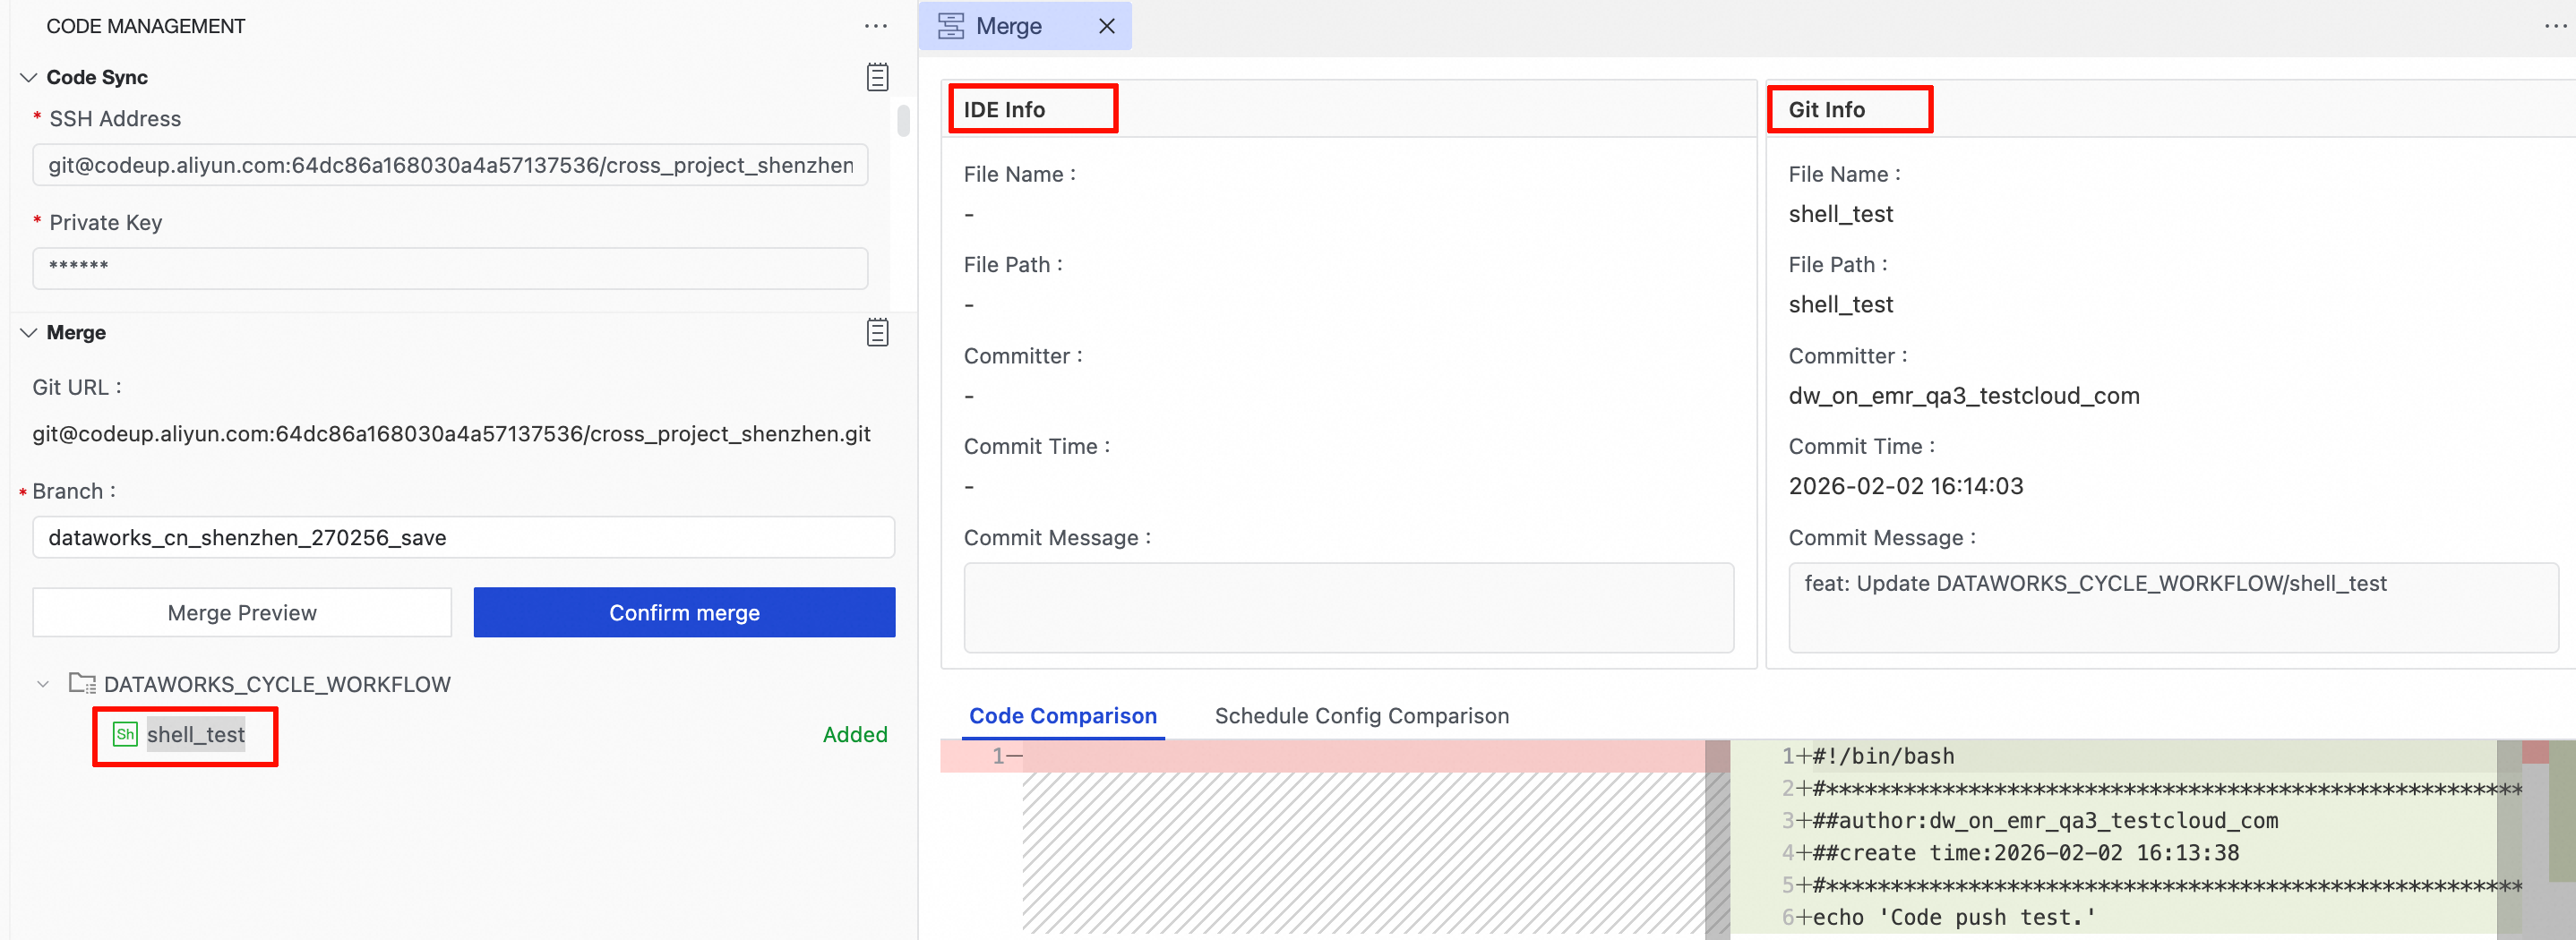
Task: Collapse the Merge section
Action: pos(29,332)
